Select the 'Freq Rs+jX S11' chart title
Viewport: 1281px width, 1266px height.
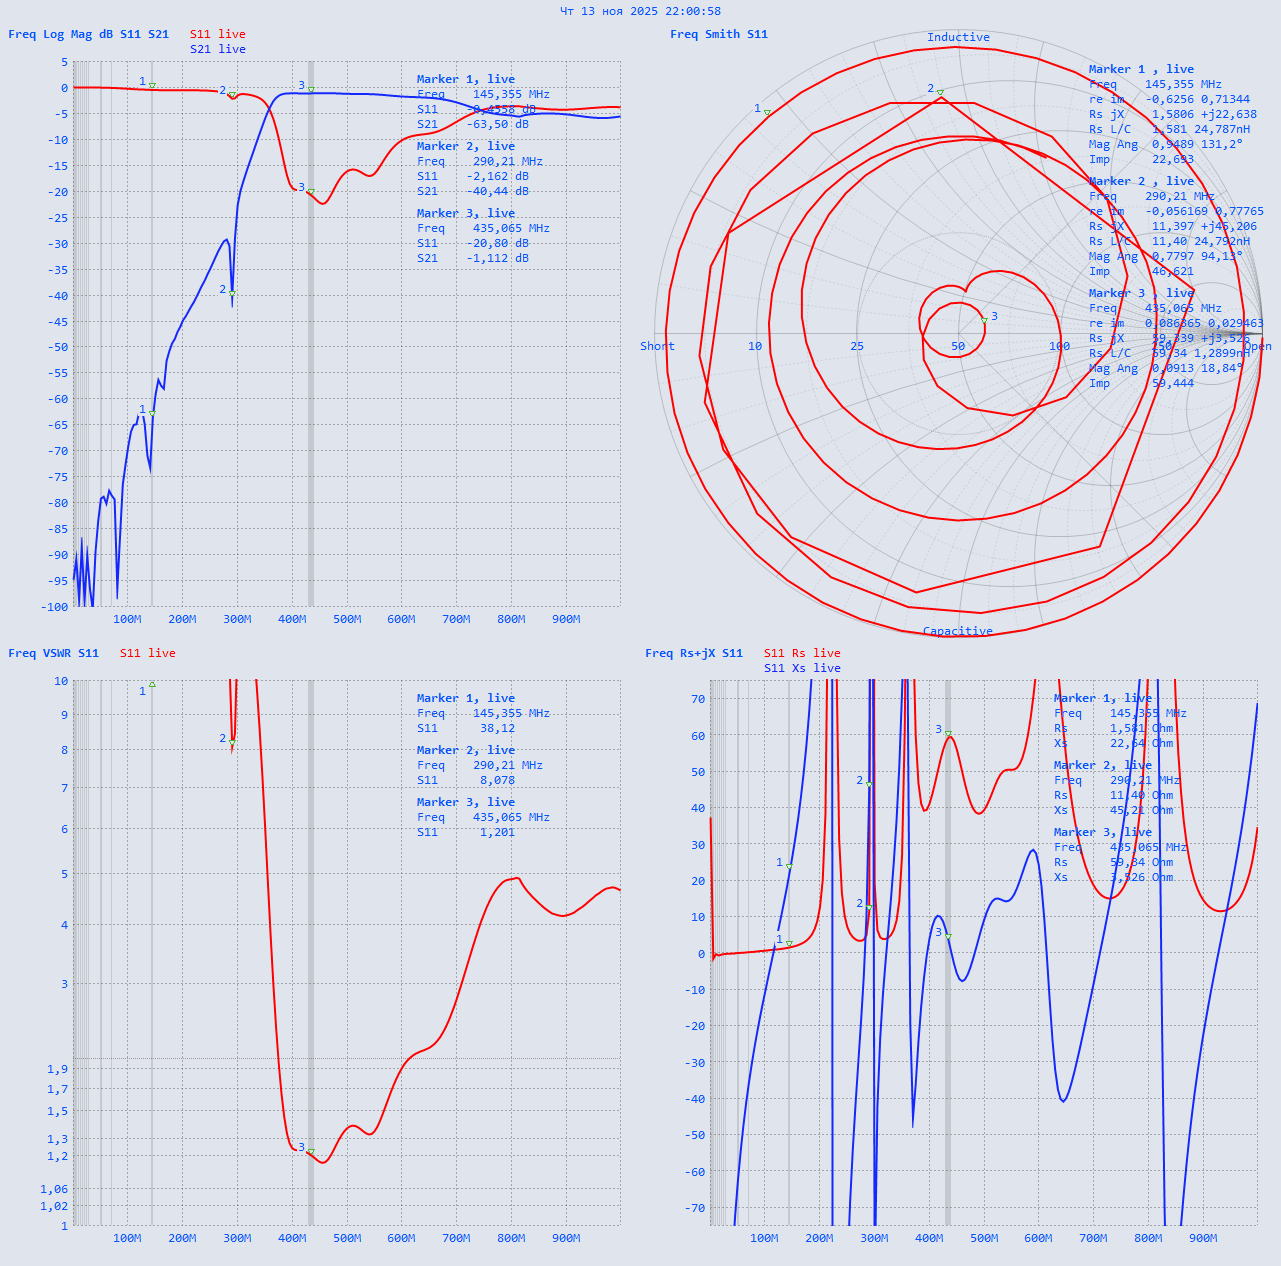693,653
